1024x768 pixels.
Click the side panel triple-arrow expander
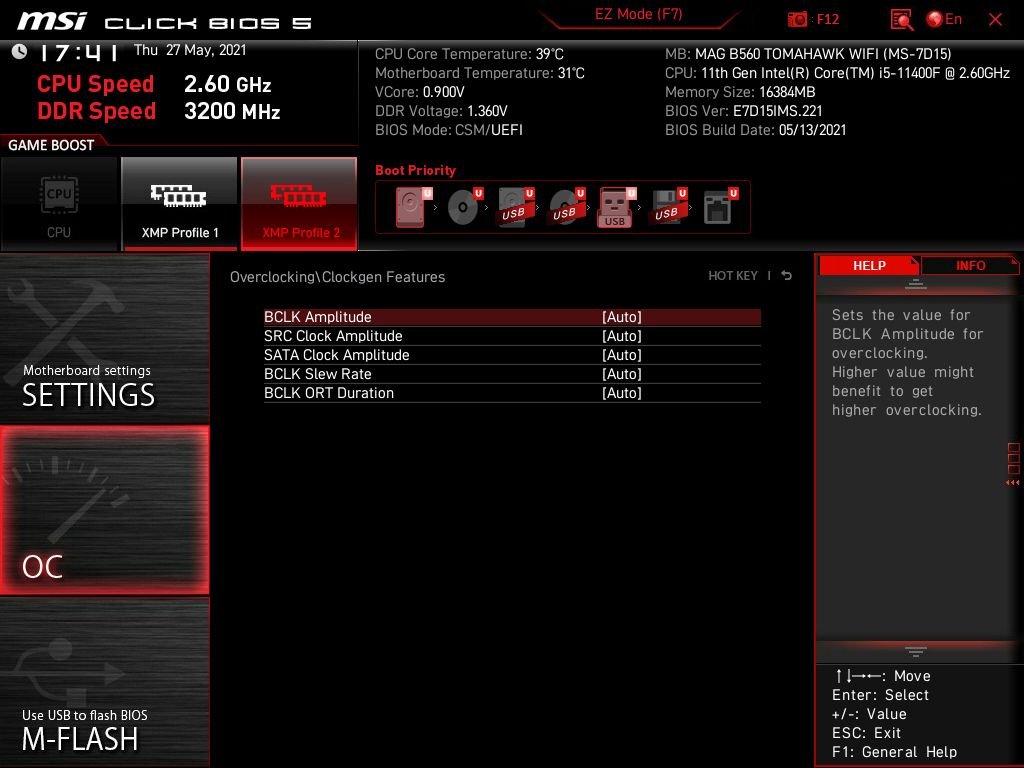1012,483
